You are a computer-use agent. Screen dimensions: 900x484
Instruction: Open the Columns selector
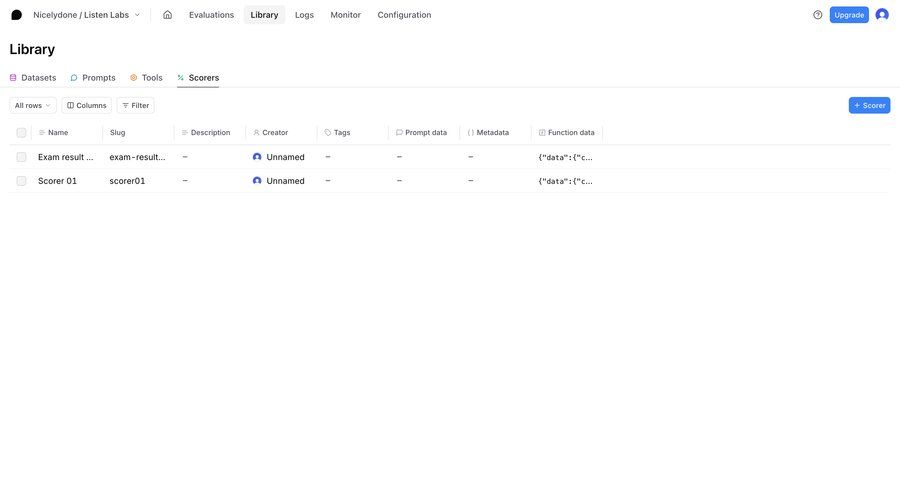click(x=87, y=106)
